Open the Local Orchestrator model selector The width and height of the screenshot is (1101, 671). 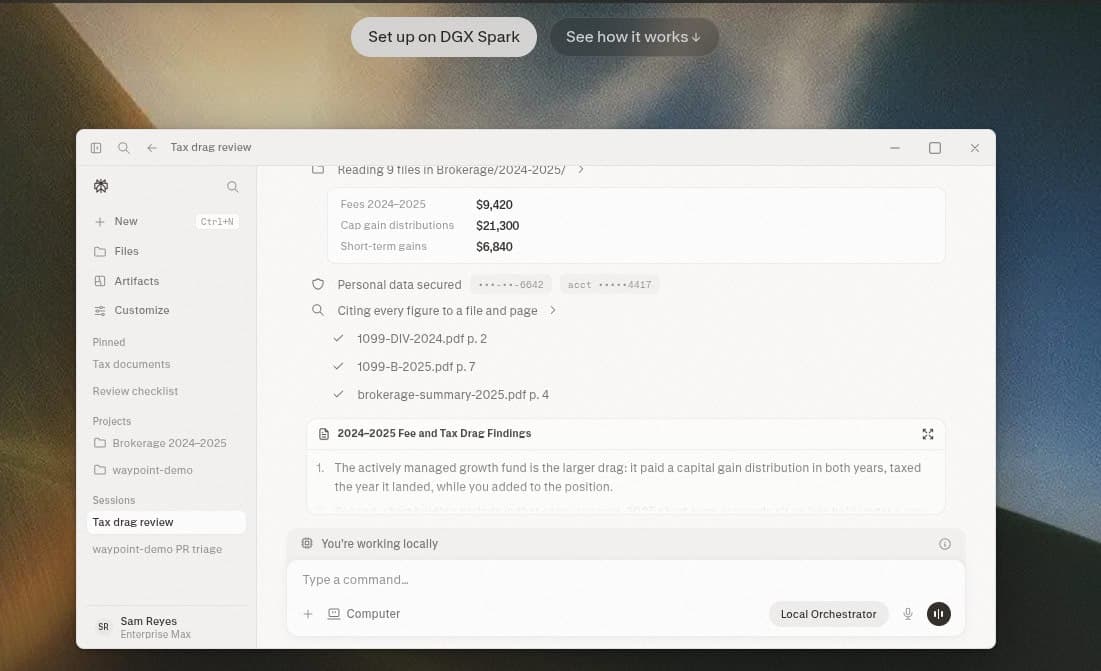[x=829, y=614]
